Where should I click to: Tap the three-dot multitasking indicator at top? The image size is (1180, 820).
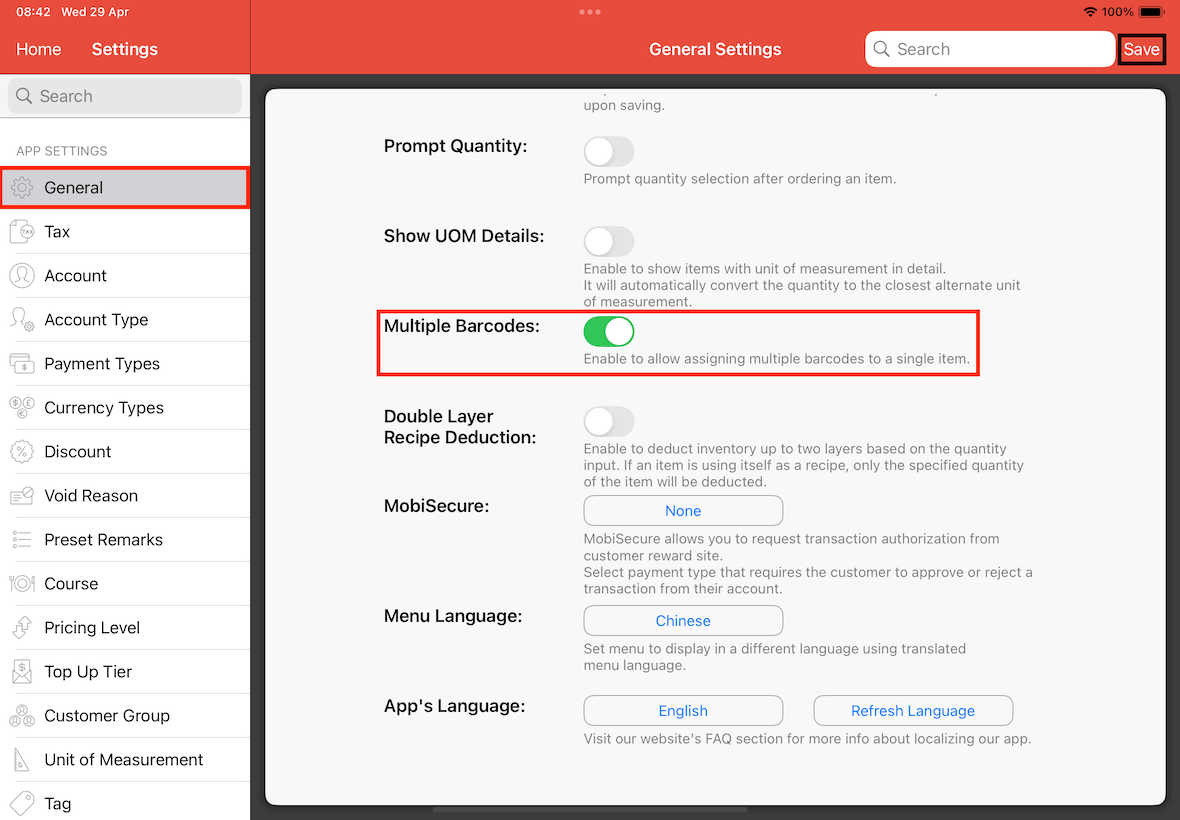590,12
